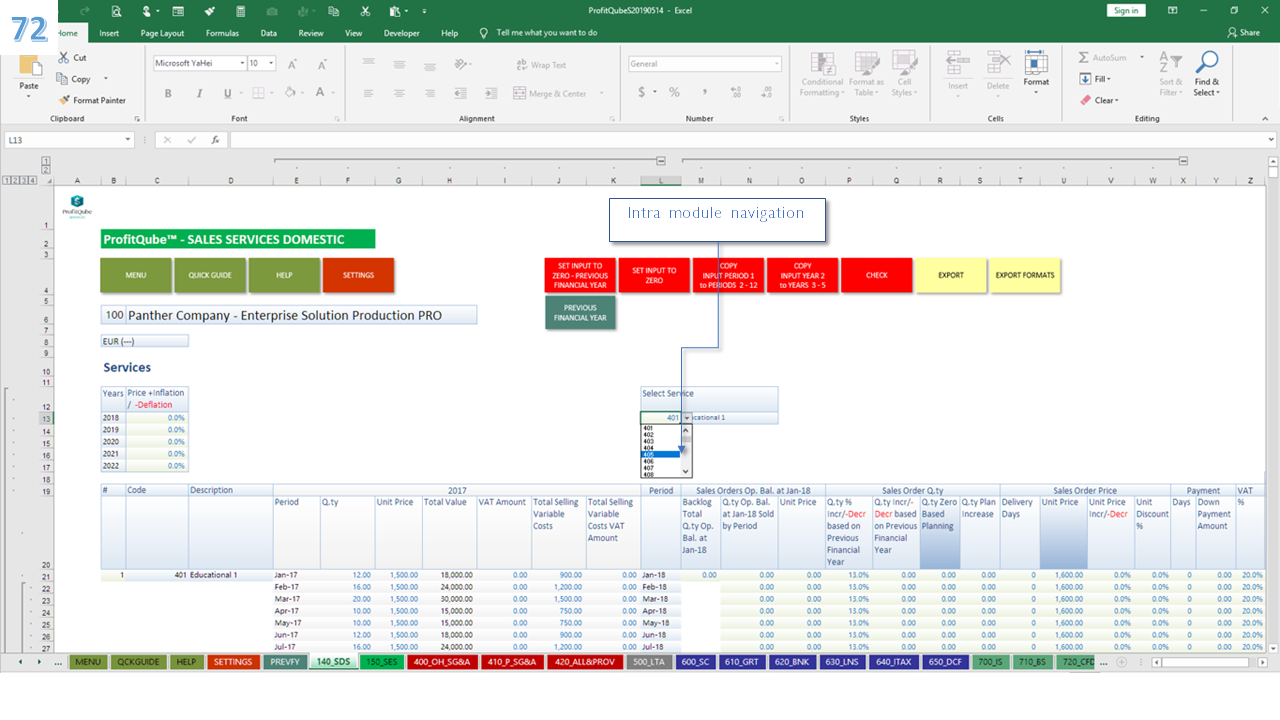Toggle Wrap Text
The width and height of the screenshot is (1280, 720).
coord(540,65)
